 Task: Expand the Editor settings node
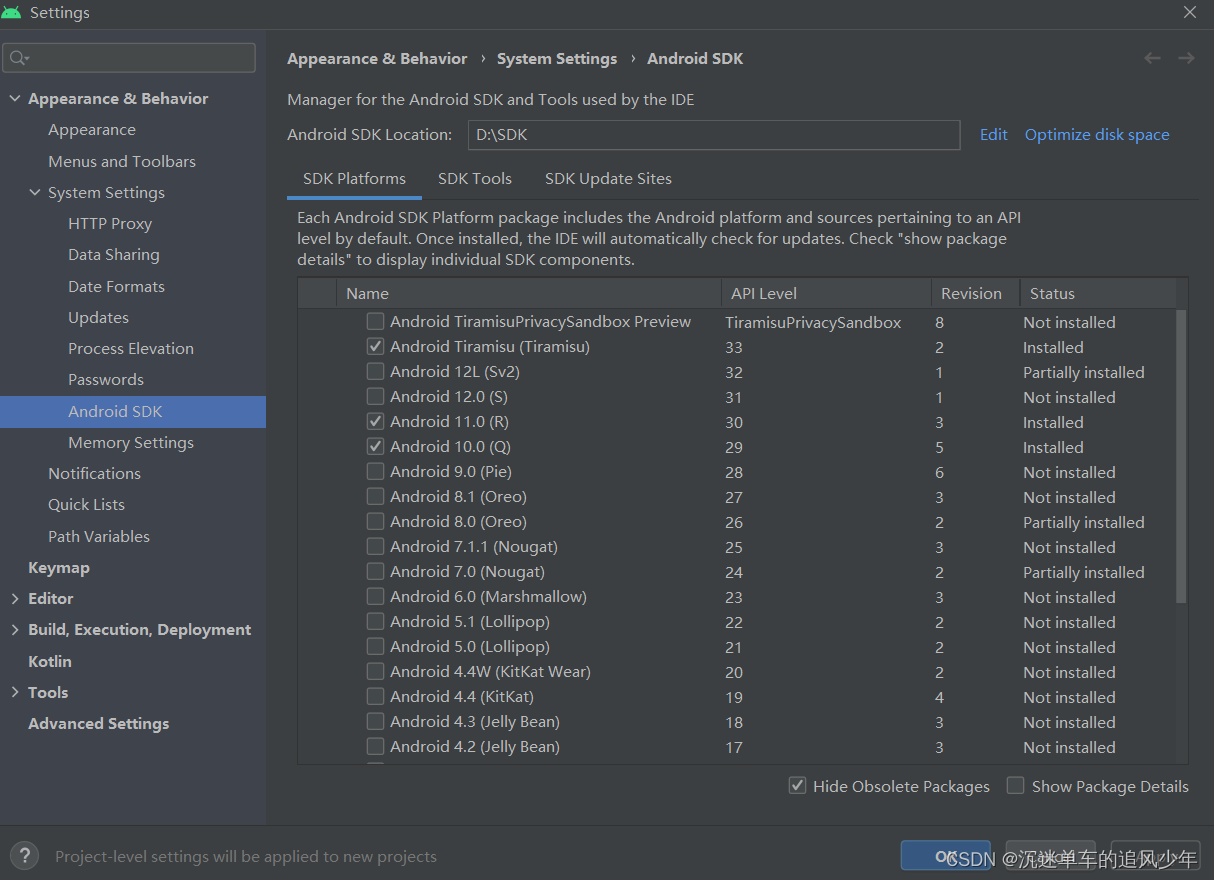tap(15, 598)
